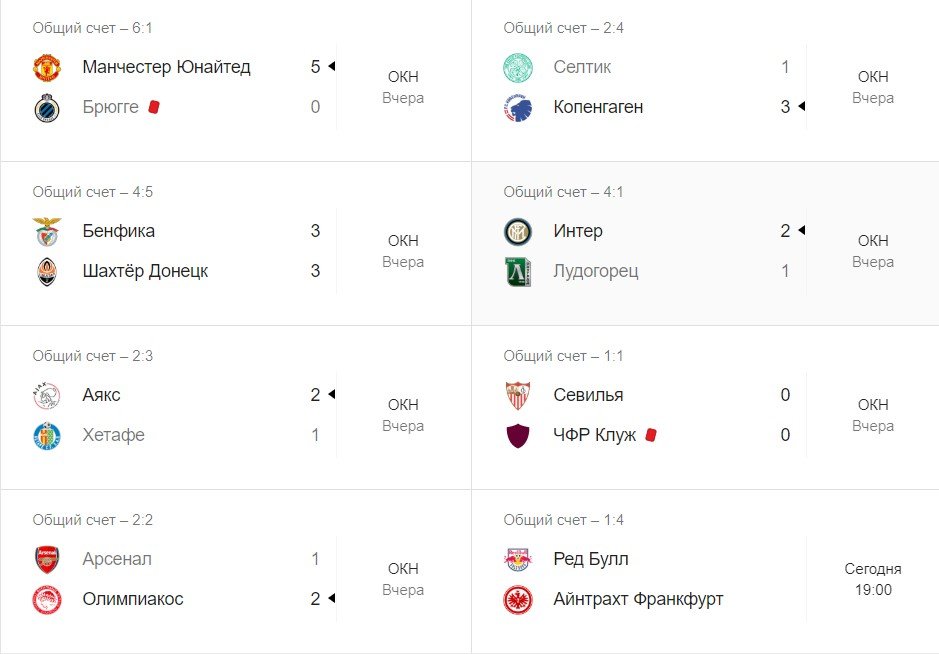This screenshot has width=939, height=654.
Task: Select the Хетафе team name
Action: tap(113, 435)
